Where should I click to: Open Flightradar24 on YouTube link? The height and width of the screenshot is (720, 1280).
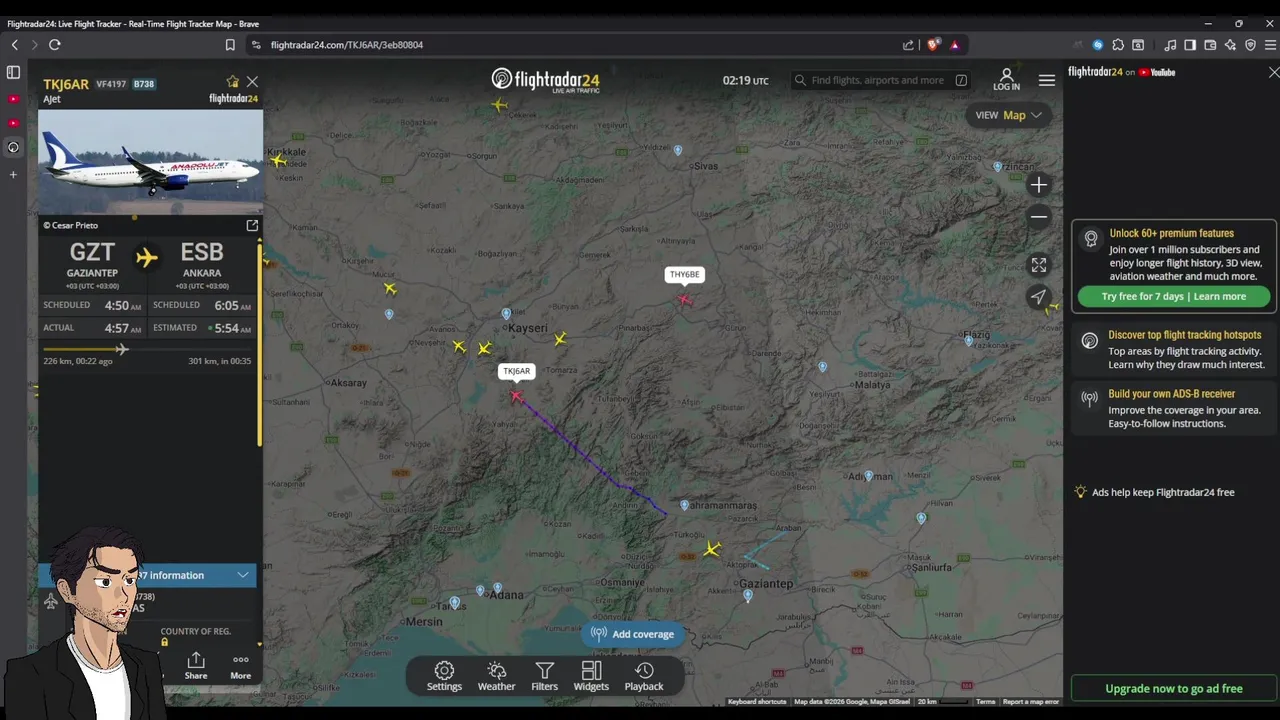coord(1122,72)
